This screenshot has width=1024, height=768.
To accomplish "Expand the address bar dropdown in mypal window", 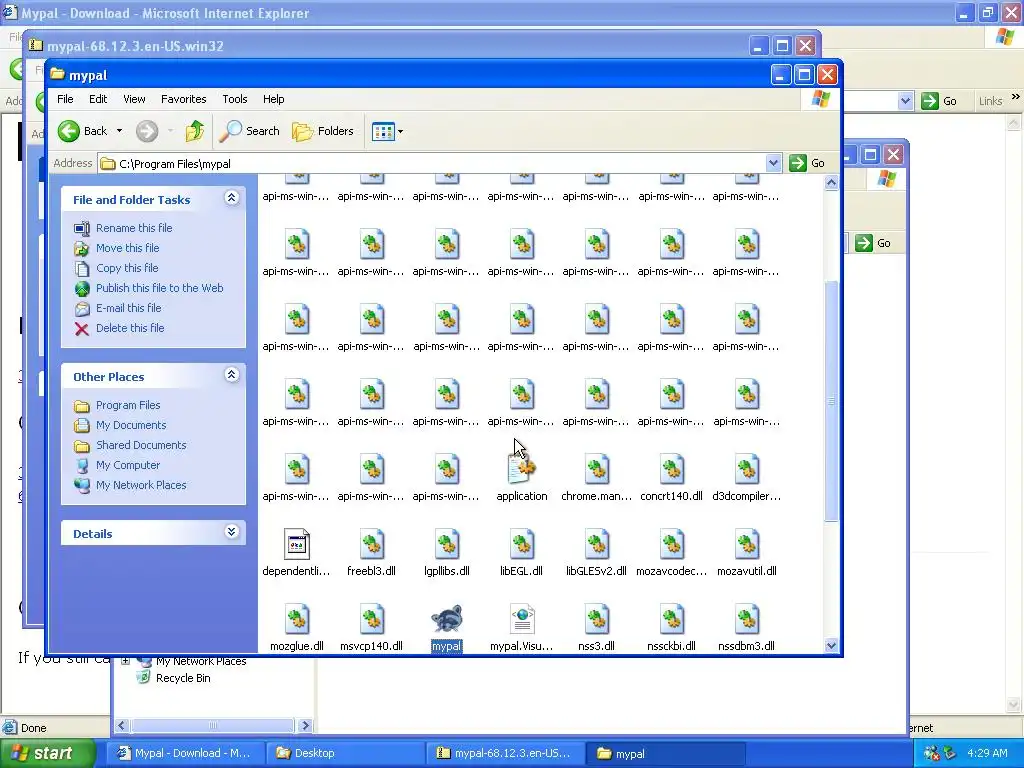I will point(773,163).
